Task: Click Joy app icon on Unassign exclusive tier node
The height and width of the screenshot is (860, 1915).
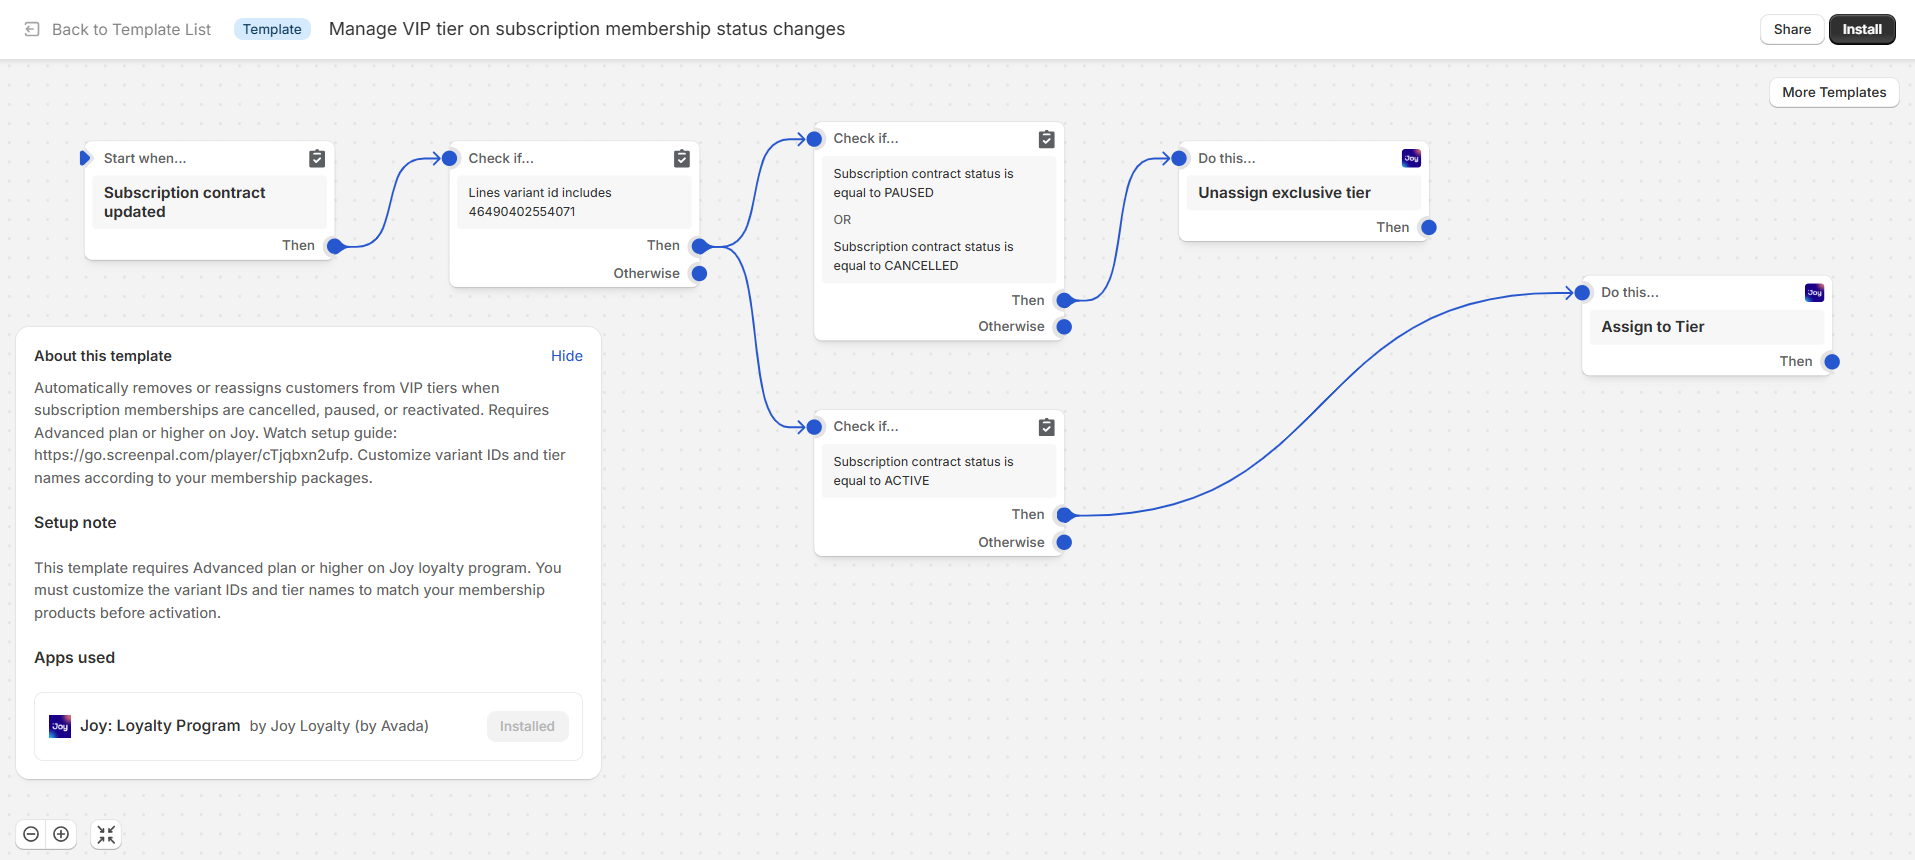Action: pos(1411,158)
